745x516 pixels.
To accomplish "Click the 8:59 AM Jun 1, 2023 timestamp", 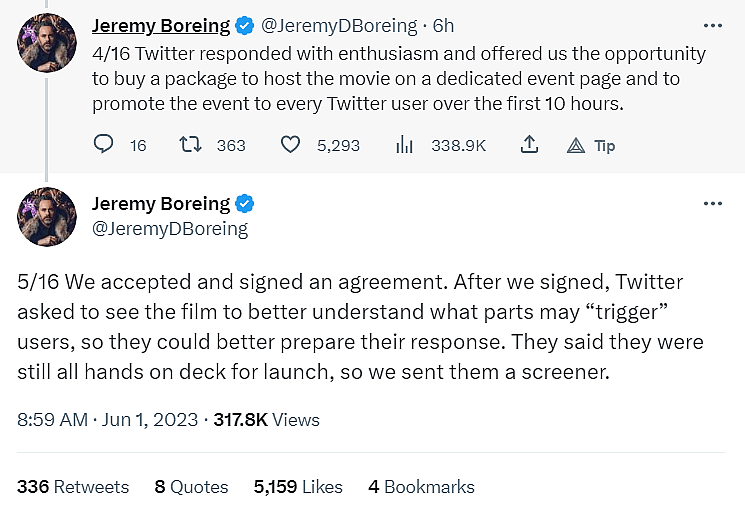I will [106, 420].
